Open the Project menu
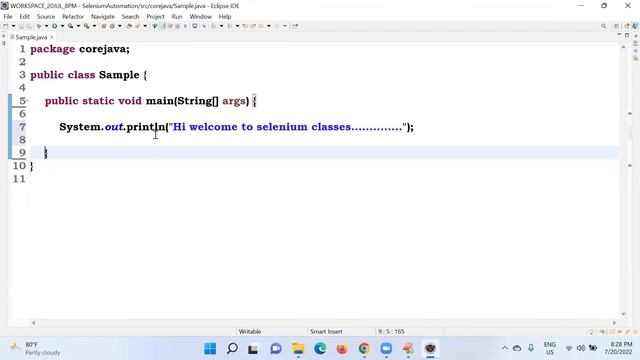Viewport: 640px width, 360px height. (156, 16)
